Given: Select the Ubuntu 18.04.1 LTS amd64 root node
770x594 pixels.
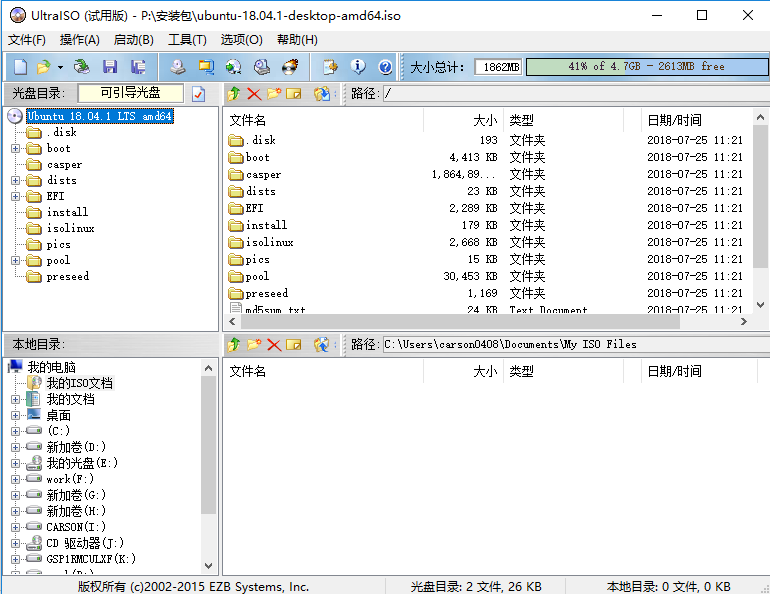Looking at the screenshot, I should click(x=100, y=116).
